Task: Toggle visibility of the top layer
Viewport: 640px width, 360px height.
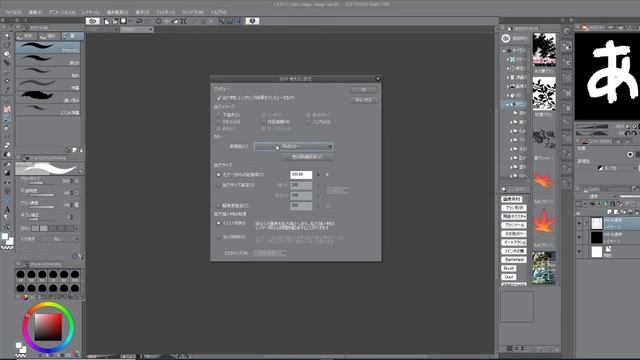Action: [x=579, y=223]
